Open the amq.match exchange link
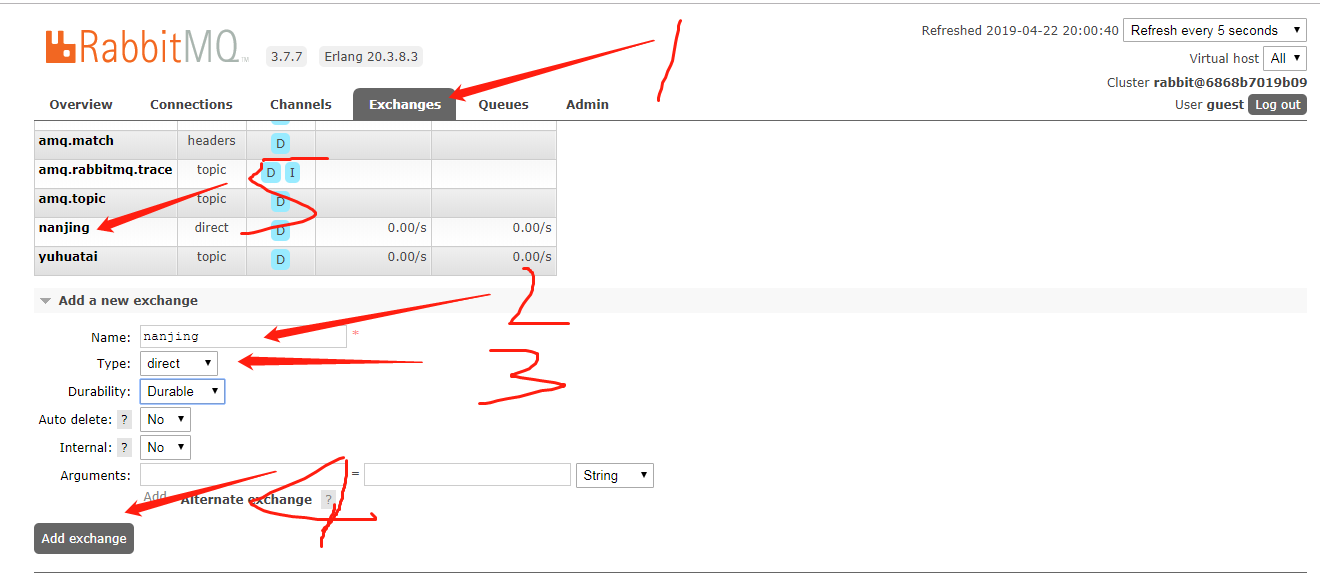Screen dimensions: 1320x578 coord(76,141)
